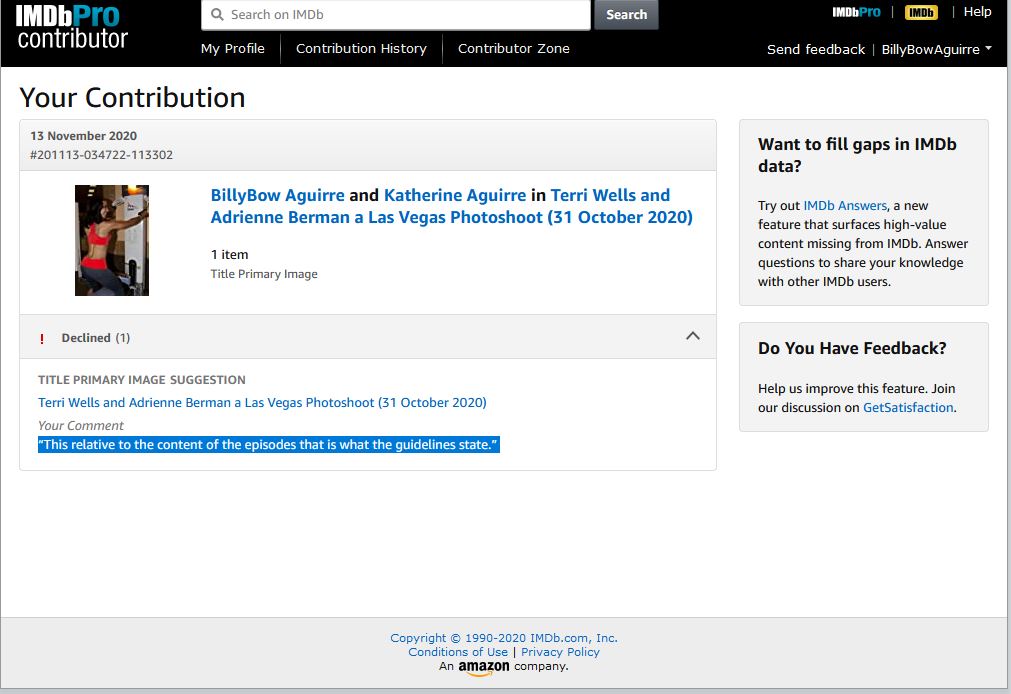Open BillyBow Aguirre name link
1011x694 pixels.
click(277, 195)
